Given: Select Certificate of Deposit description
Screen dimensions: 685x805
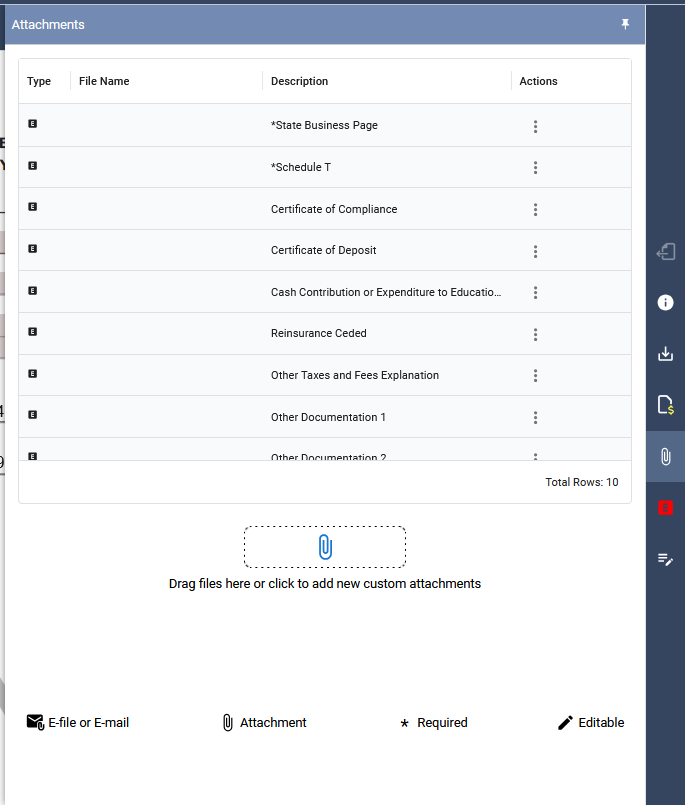Looking at the screenshot, I should (x=324, y=250).
